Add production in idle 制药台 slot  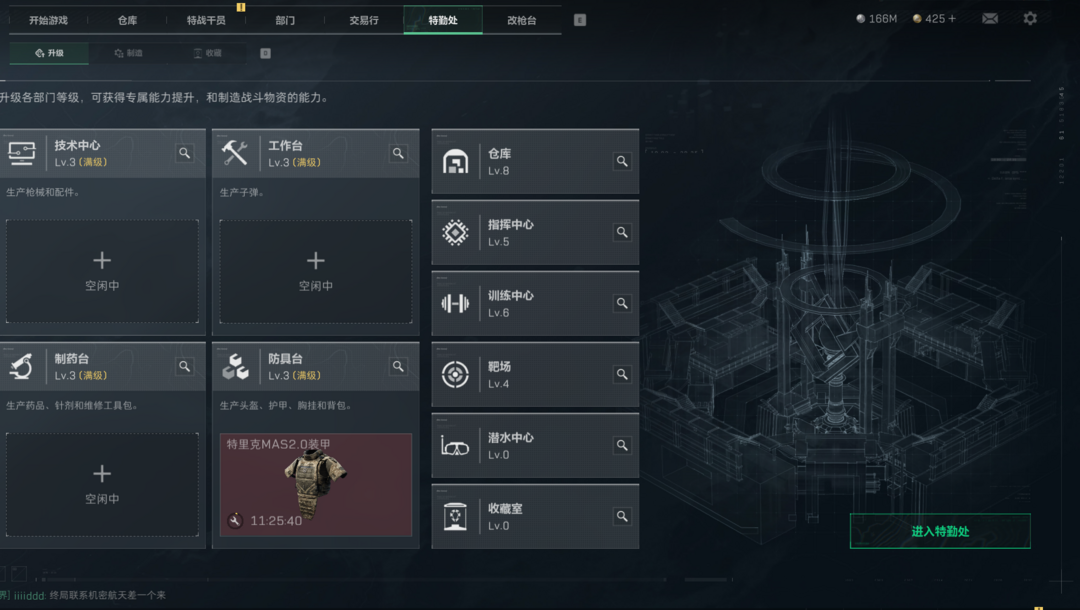pyautogui.click(x=102, y=485)
